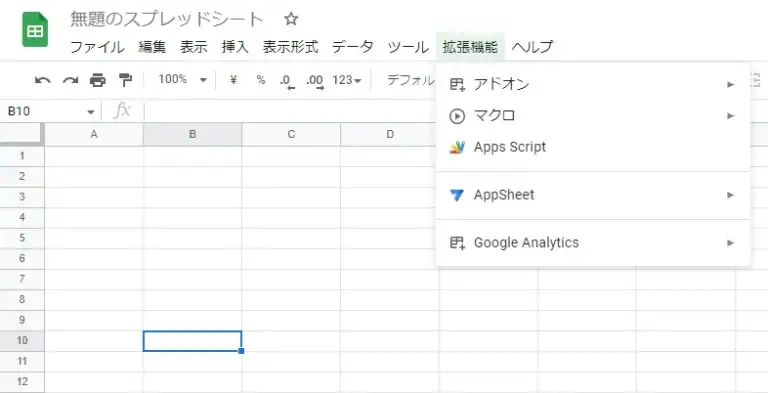Image resolution: width=768 pixels, height=393 pixels.
Task: Select row 10 header
Action: [22, 341]
